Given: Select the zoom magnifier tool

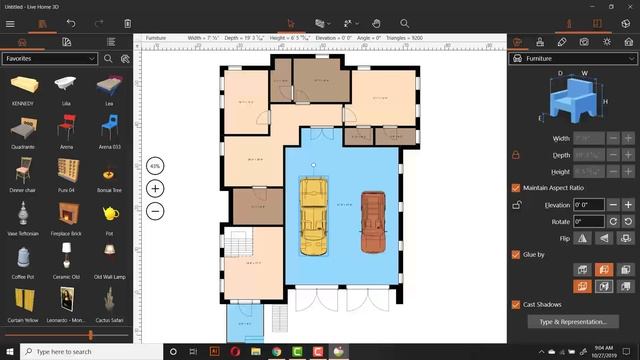Looking at the screenshot, I should [404, 24].
